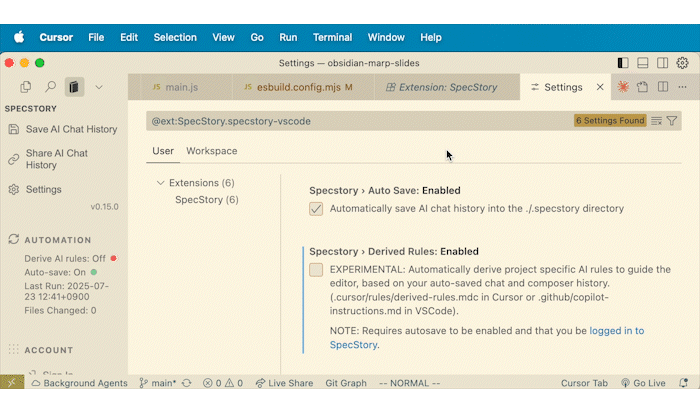Open Settings JSON file icon
The image size is (700, 414).
point(642,87)
